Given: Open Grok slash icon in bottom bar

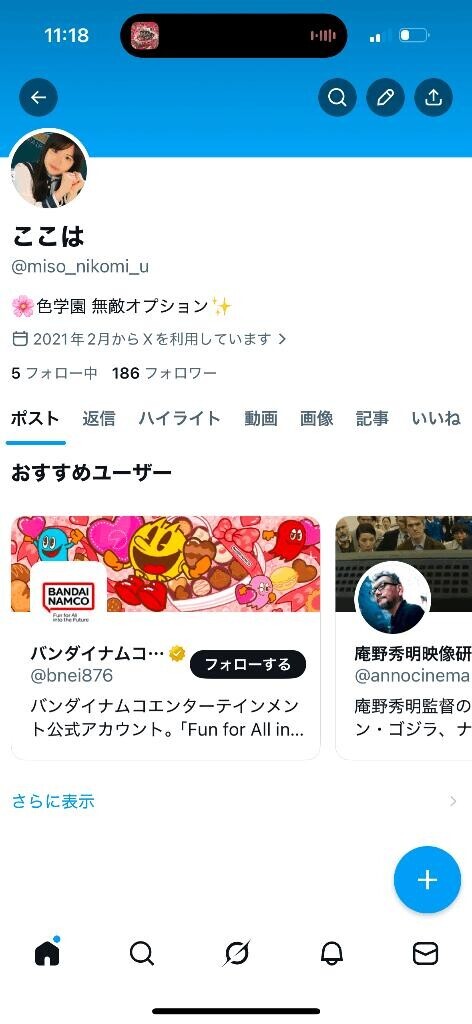Looking at the screenshot, I should [236, 954].
